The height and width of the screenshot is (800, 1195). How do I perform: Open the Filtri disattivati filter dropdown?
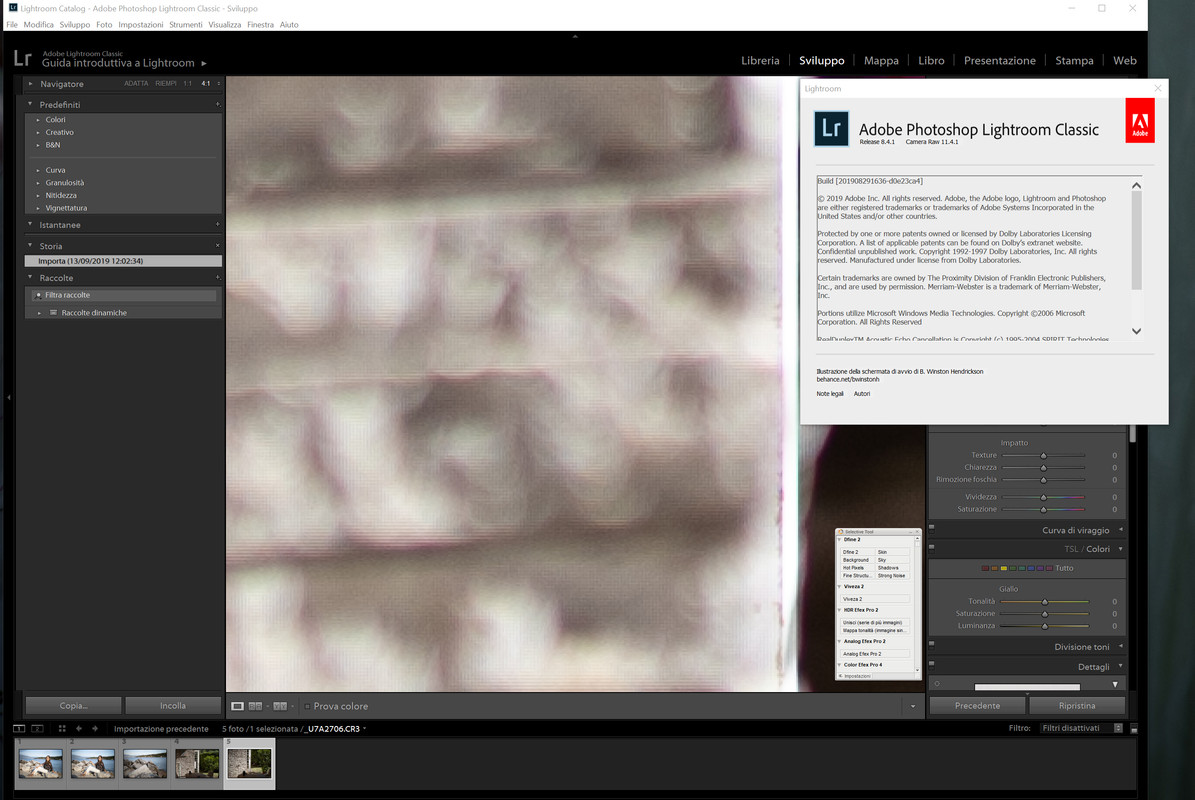[x=1081, y=728]
